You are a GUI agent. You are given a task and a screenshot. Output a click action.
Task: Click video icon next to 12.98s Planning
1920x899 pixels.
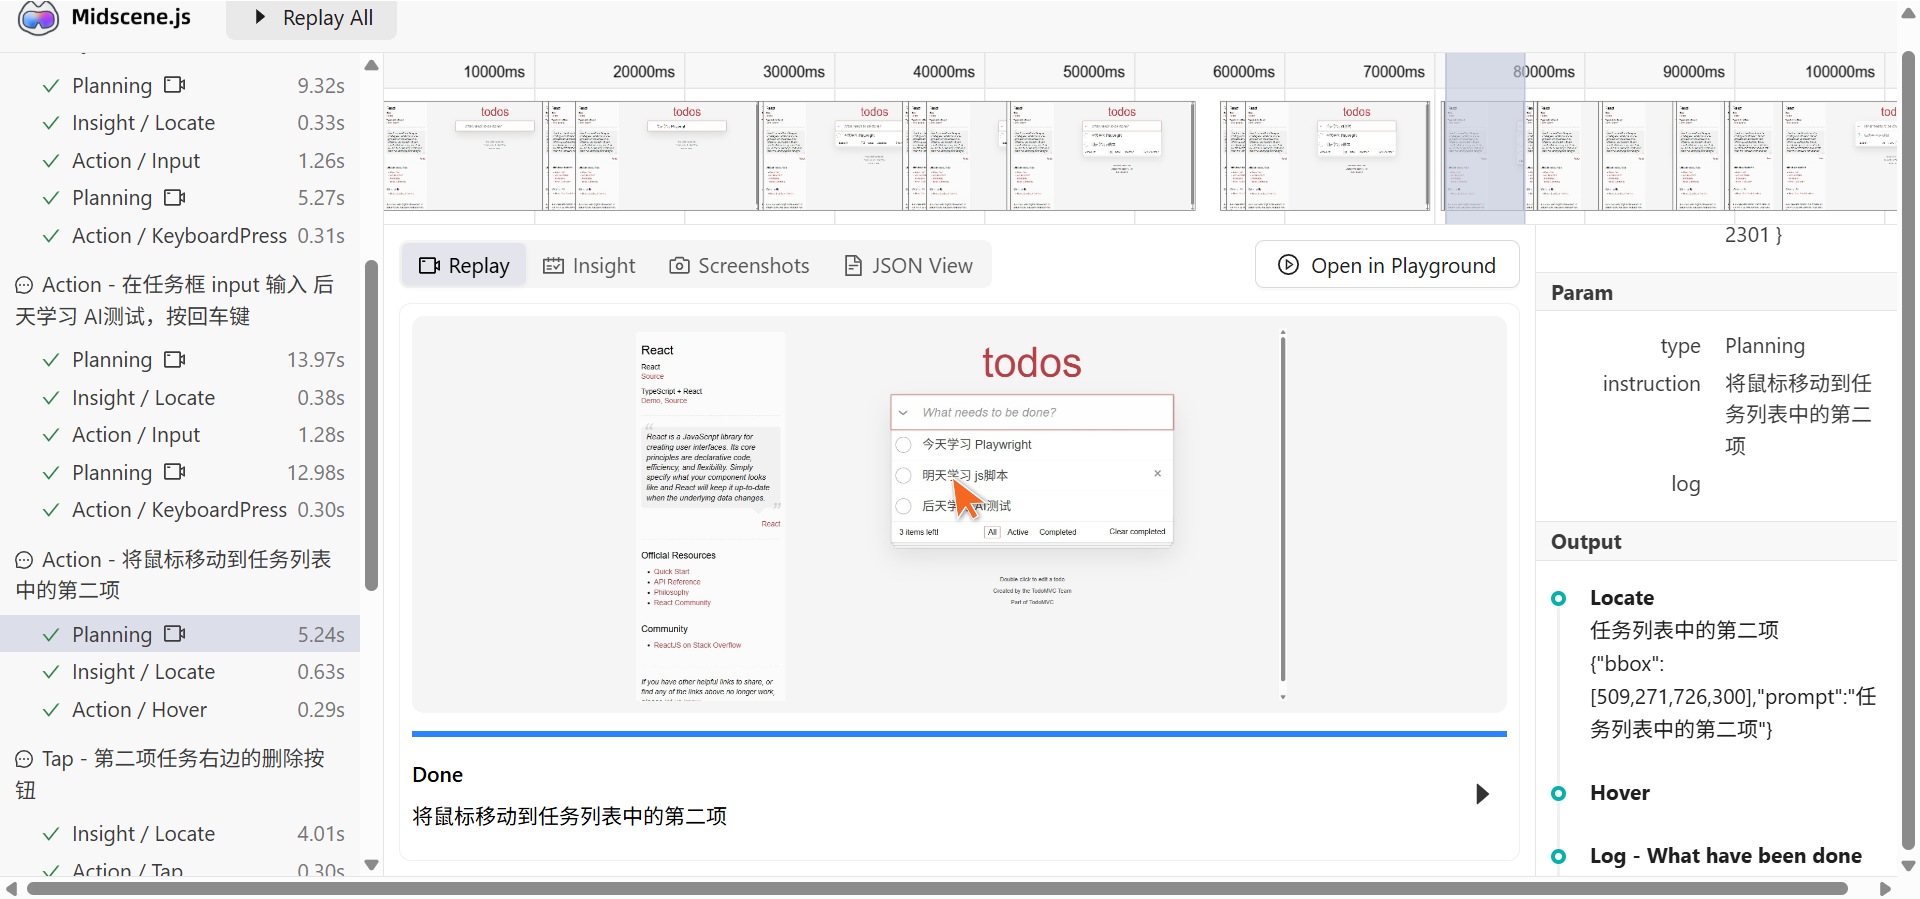(x=175, y=472)
